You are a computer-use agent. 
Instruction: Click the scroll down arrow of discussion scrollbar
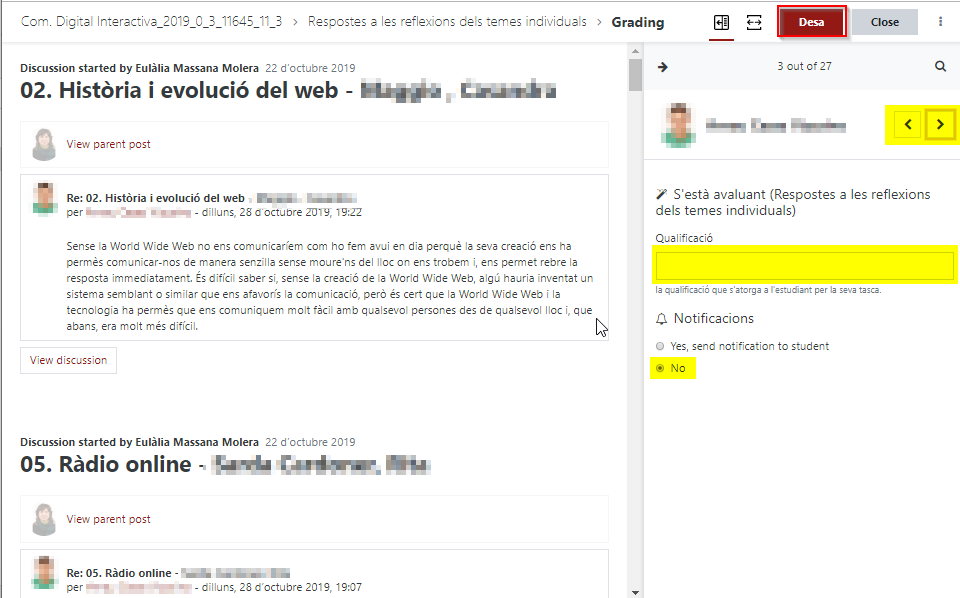(x=635, y=591)
